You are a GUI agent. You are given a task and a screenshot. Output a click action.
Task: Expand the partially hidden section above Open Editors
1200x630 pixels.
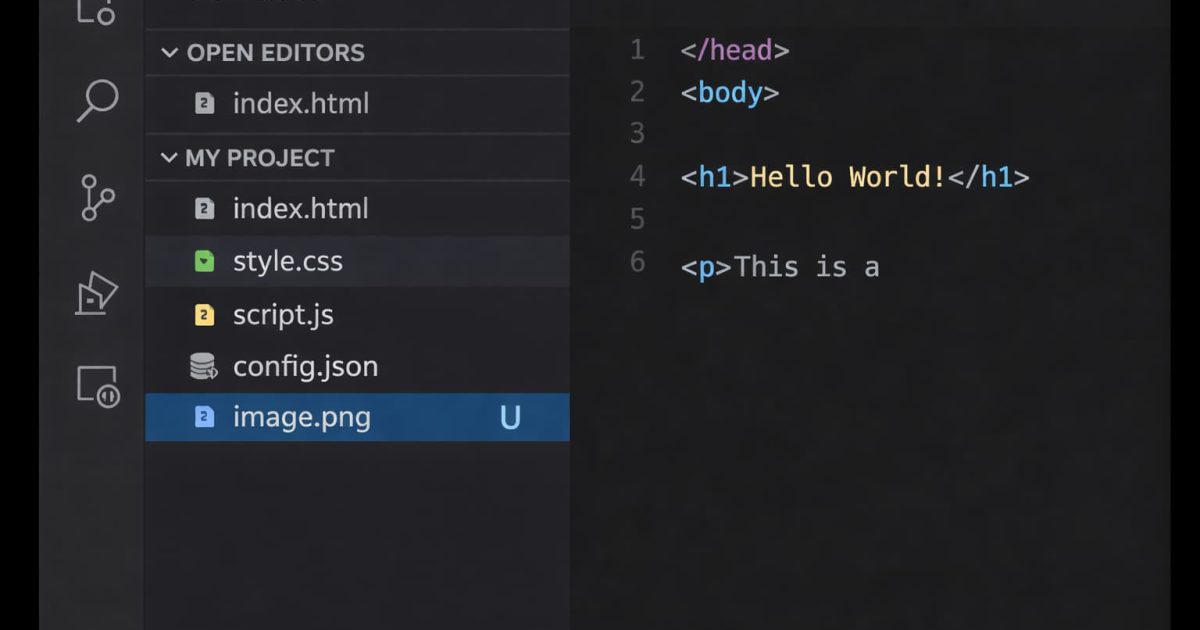tap(300, 8)
